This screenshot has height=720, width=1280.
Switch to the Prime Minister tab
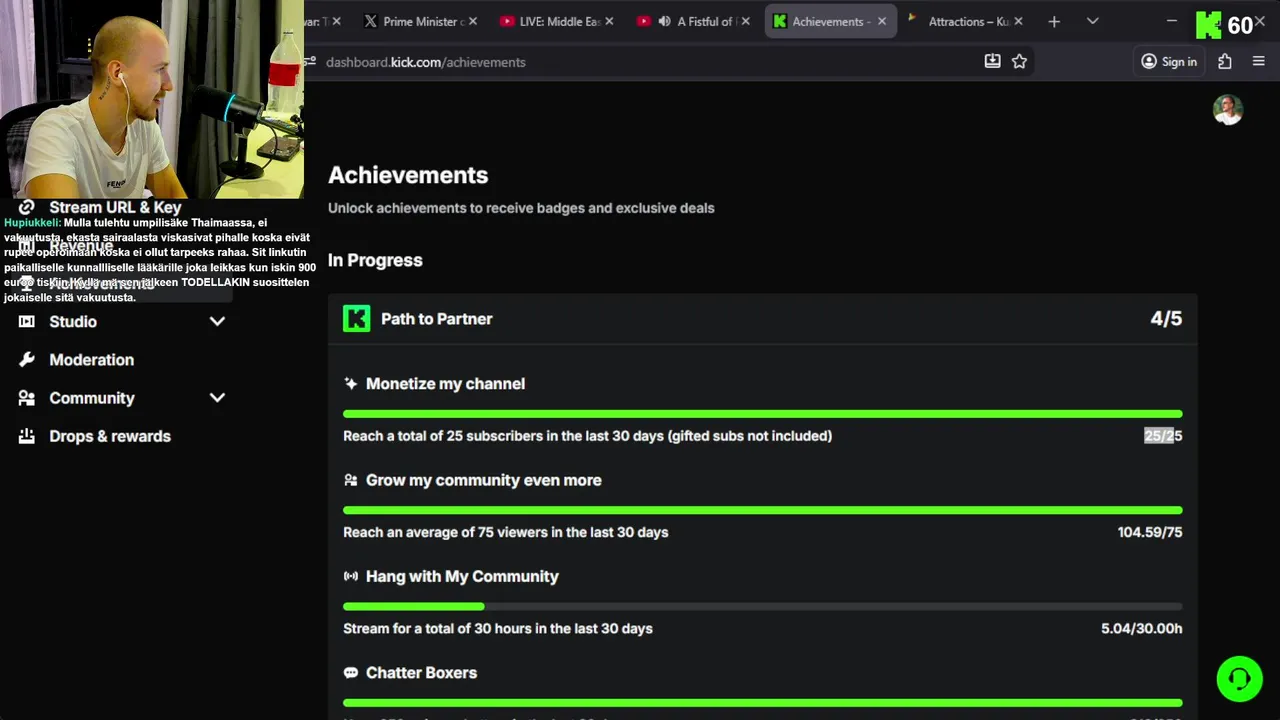420,21
